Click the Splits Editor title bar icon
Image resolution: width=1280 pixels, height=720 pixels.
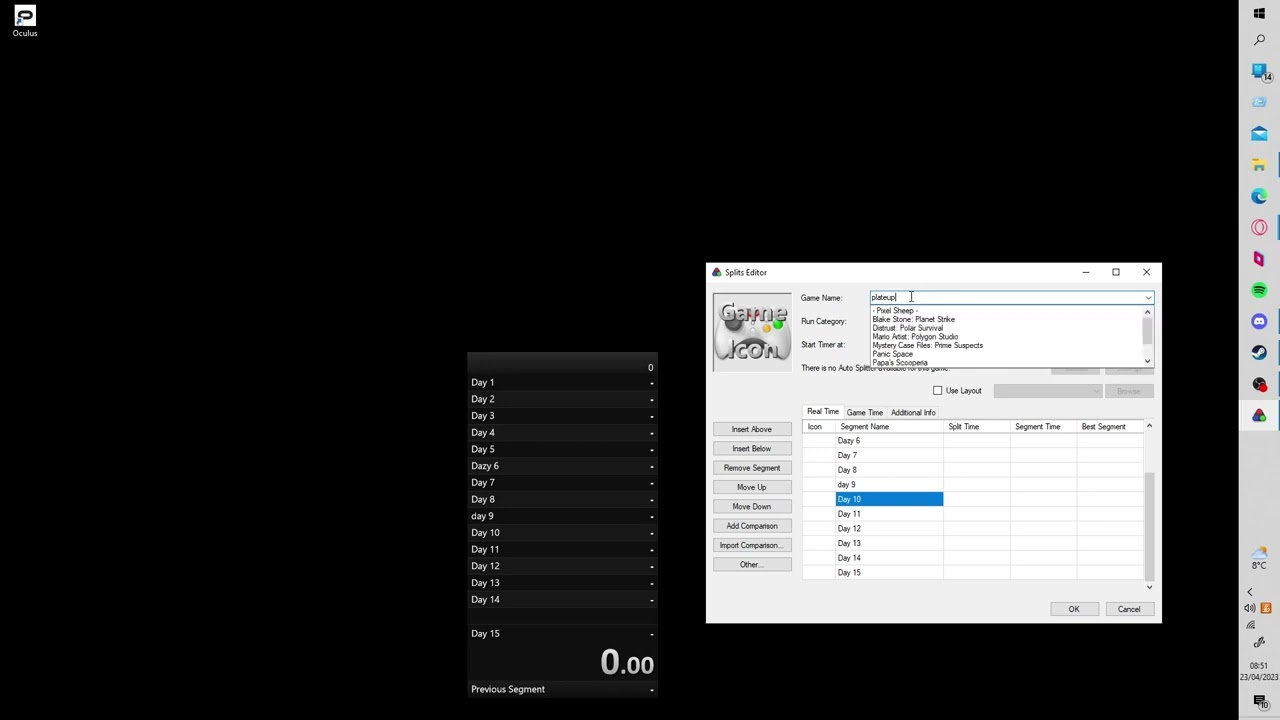(x=716, y=272)
